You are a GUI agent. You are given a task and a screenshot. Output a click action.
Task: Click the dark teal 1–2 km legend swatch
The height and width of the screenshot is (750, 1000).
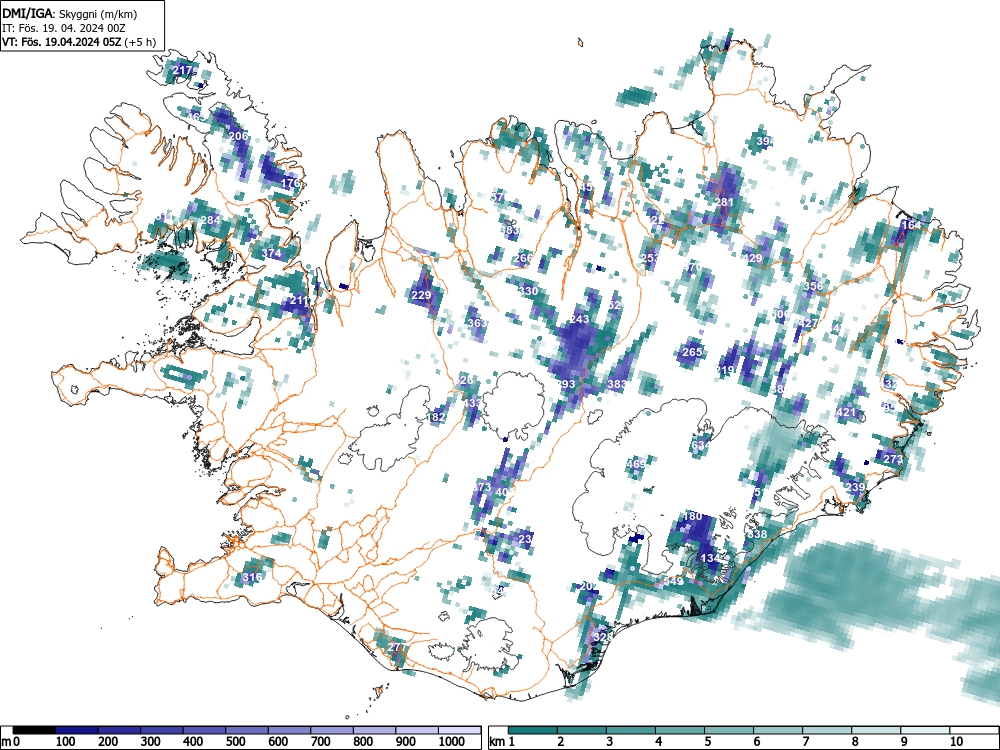tap(533, 730)
